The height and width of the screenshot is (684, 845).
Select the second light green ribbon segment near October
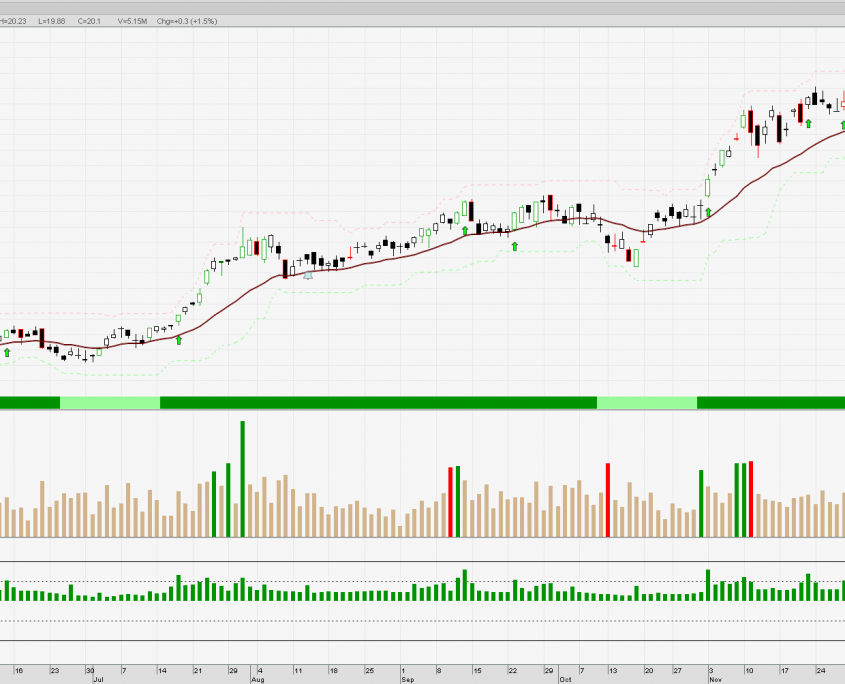(646, 402)
